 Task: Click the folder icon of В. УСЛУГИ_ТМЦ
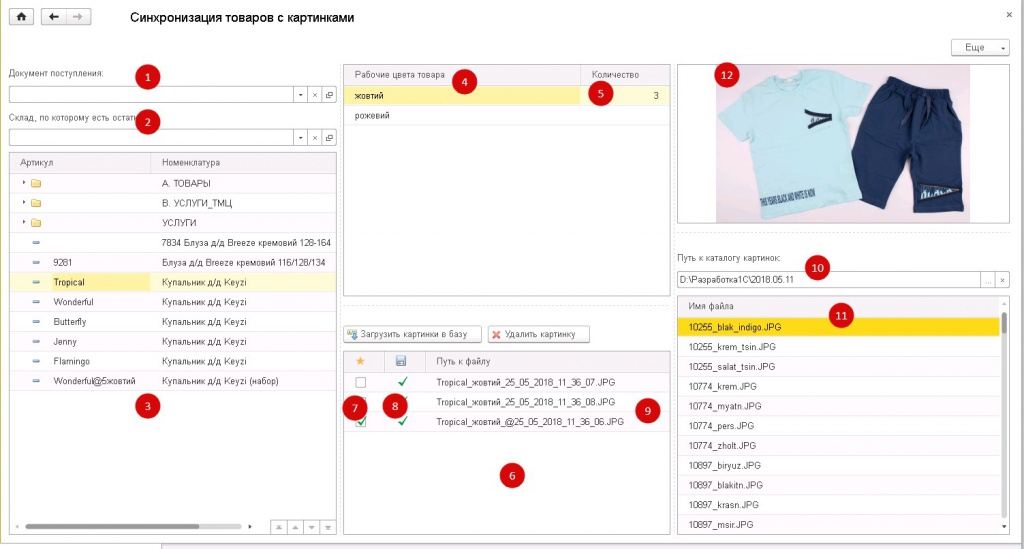tap(36, 203)
